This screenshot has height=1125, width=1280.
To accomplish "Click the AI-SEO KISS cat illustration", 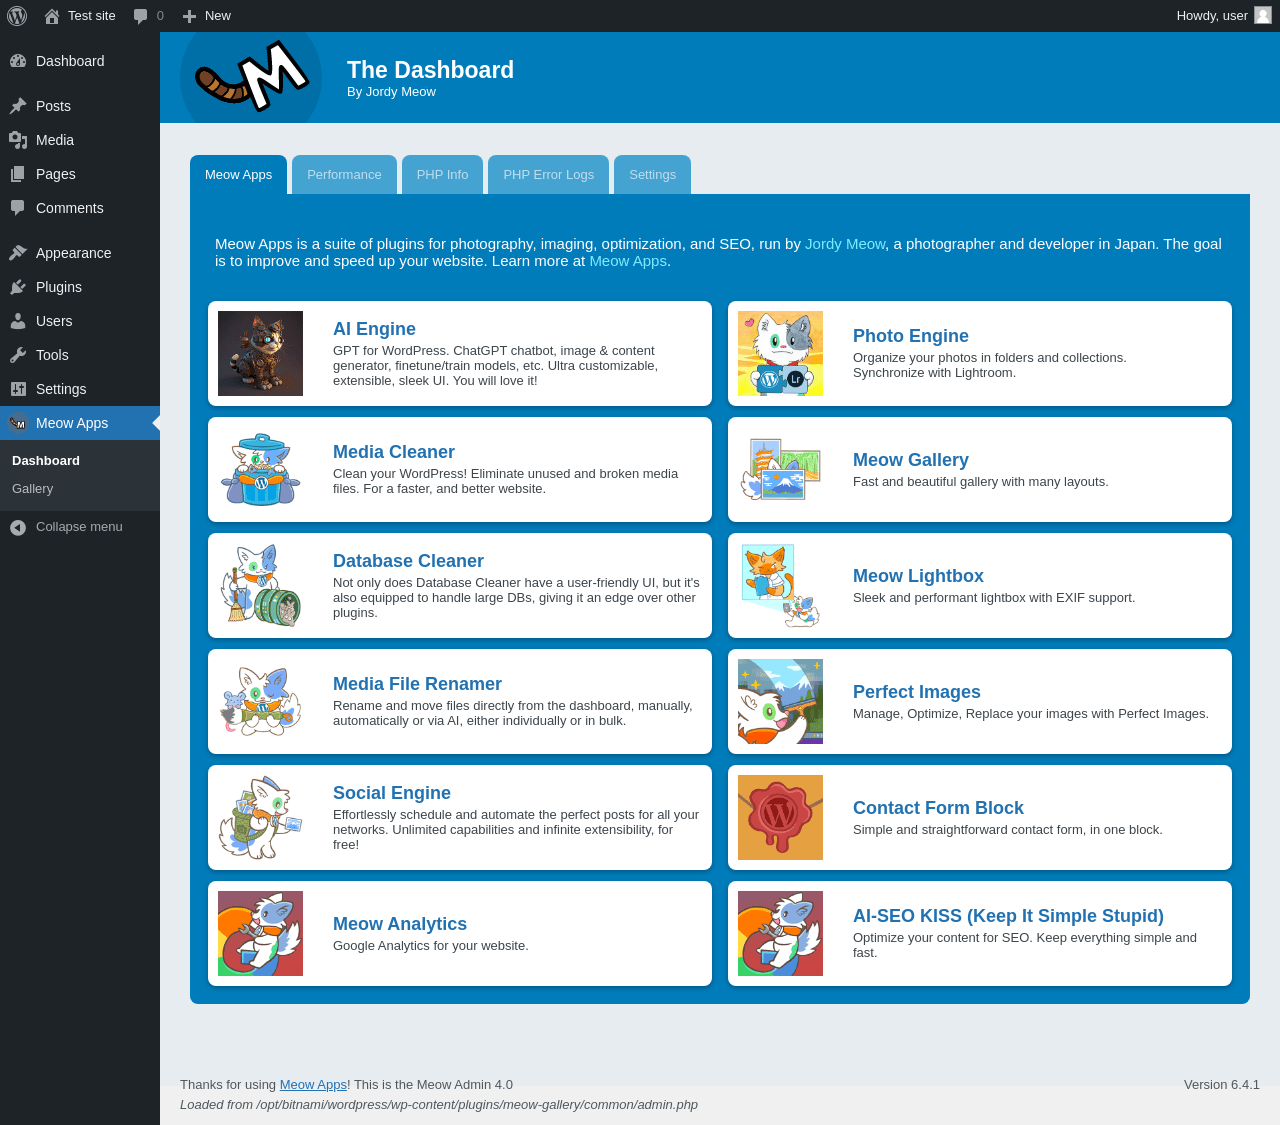I will coord(780,933).
